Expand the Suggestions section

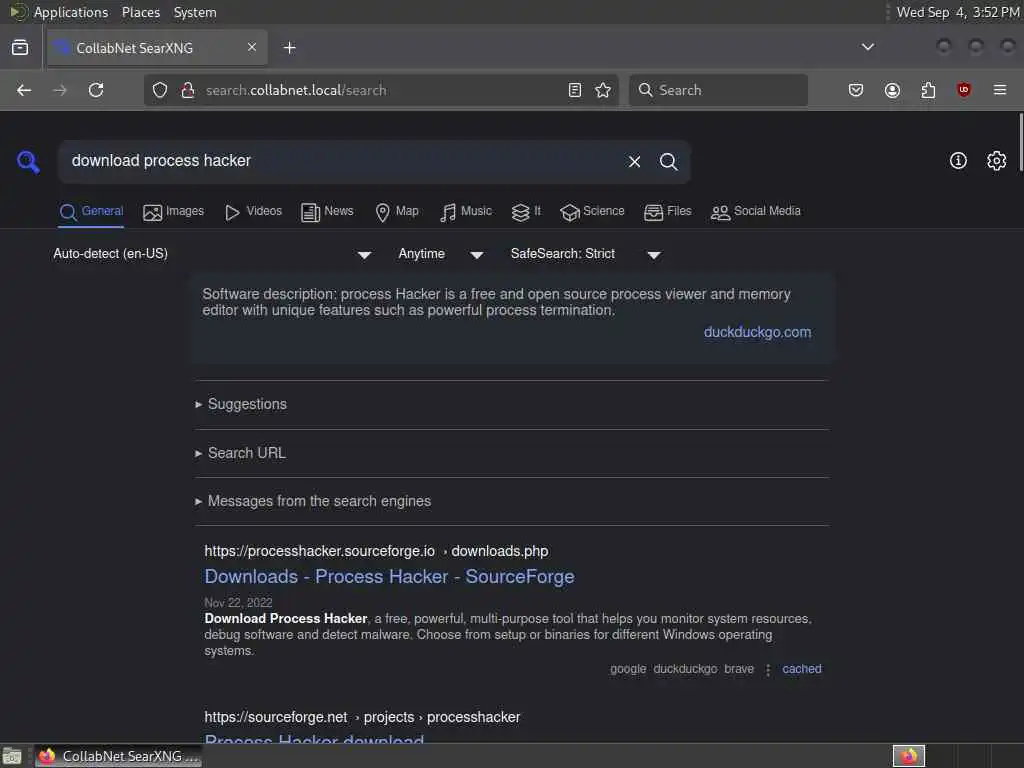click(247, 404)
